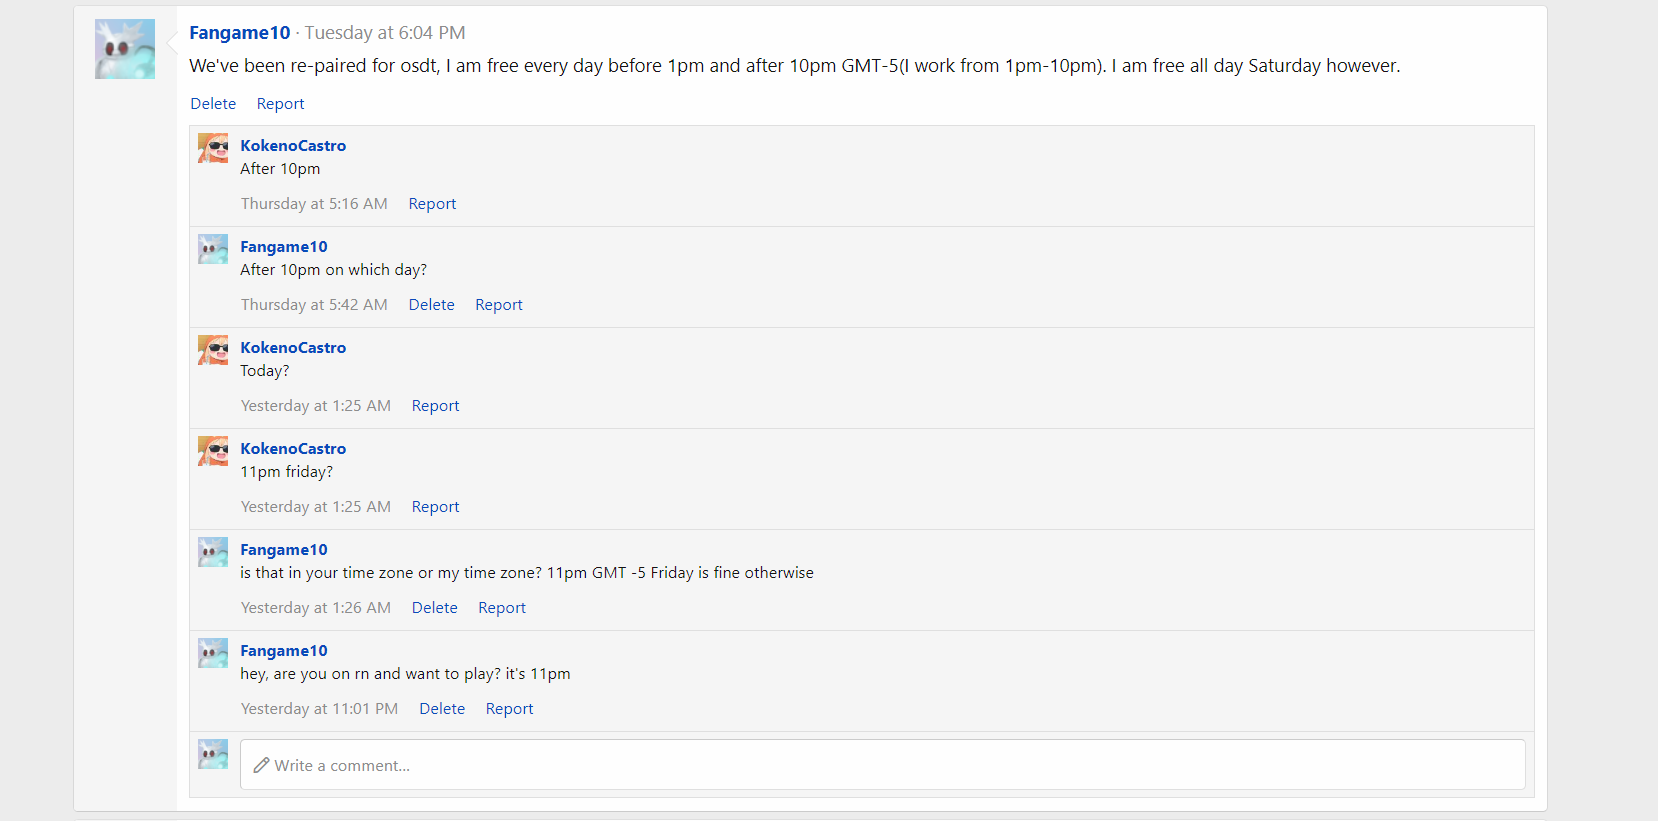Delete the time zone question comment
This screenshot has width=1658, height=821.
[x=434, y=608]
